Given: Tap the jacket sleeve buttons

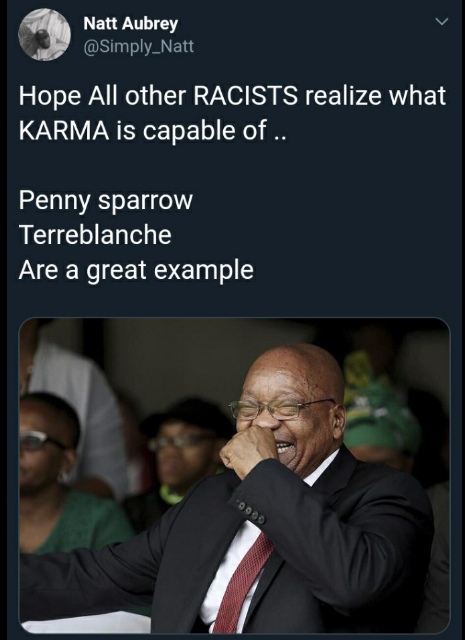Looking at the screenshot, I should [x=251, y=513].
